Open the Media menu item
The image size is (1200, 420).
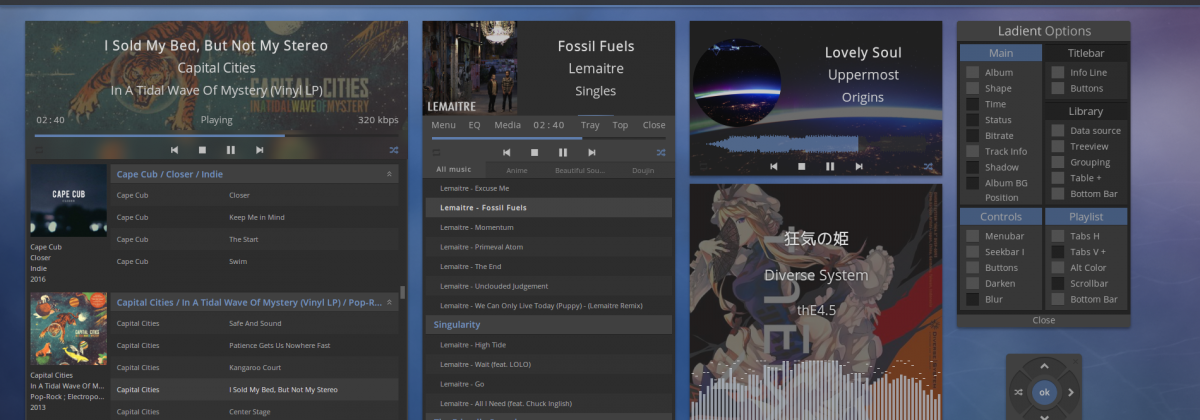tap(508, 126)
